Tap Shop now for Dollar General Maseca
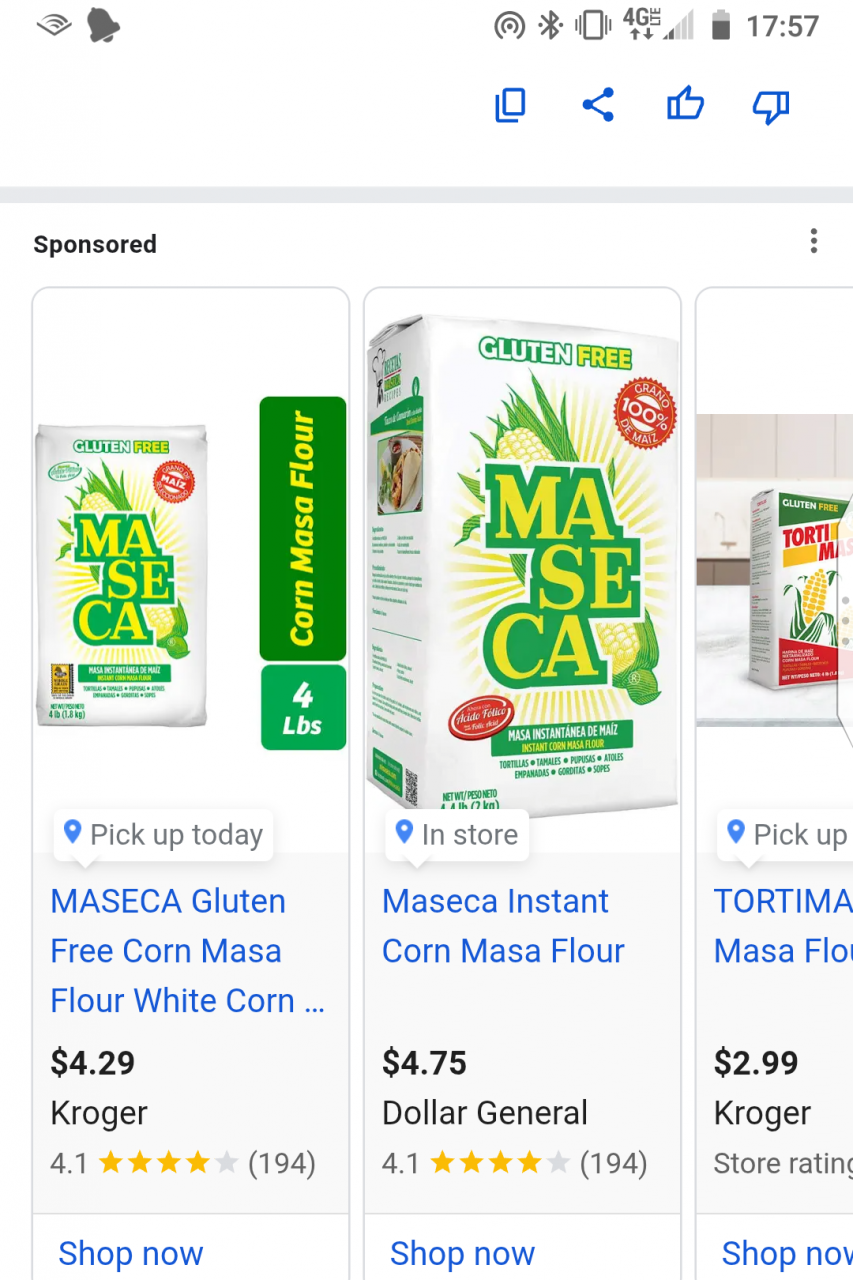 point(462,1253)
